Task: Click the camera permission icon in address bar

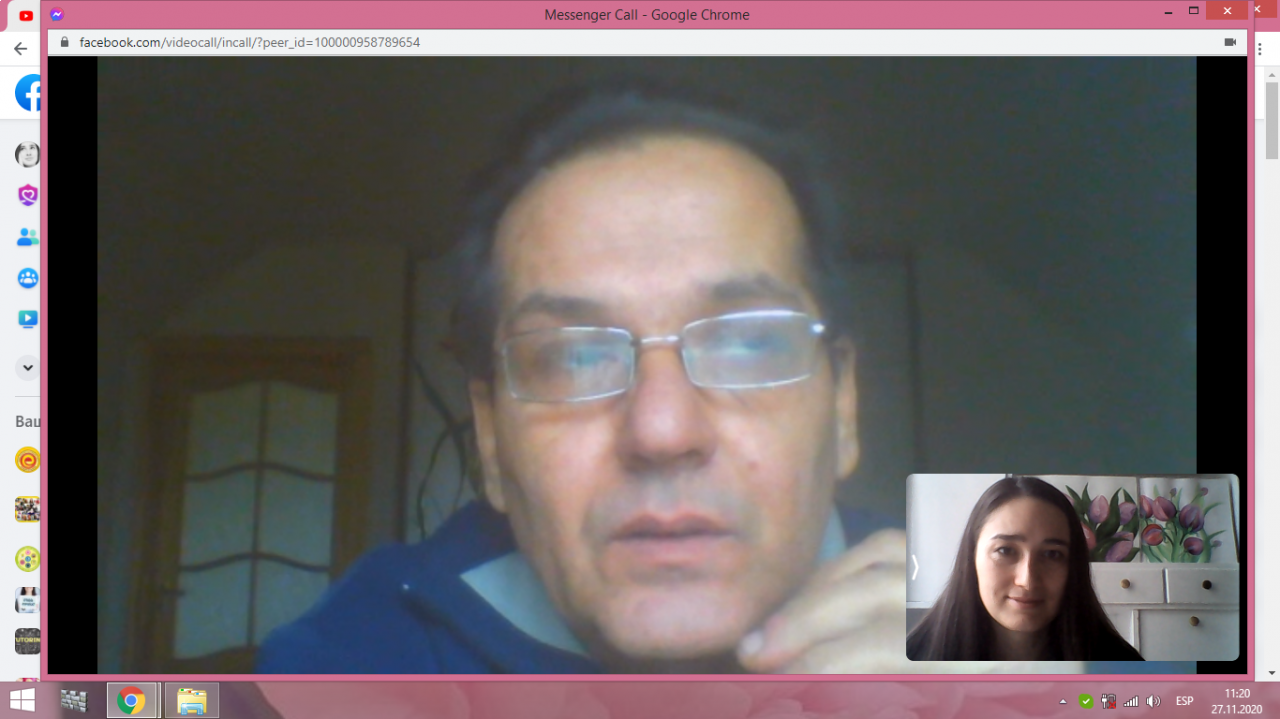Action: tap(1230, 42)
